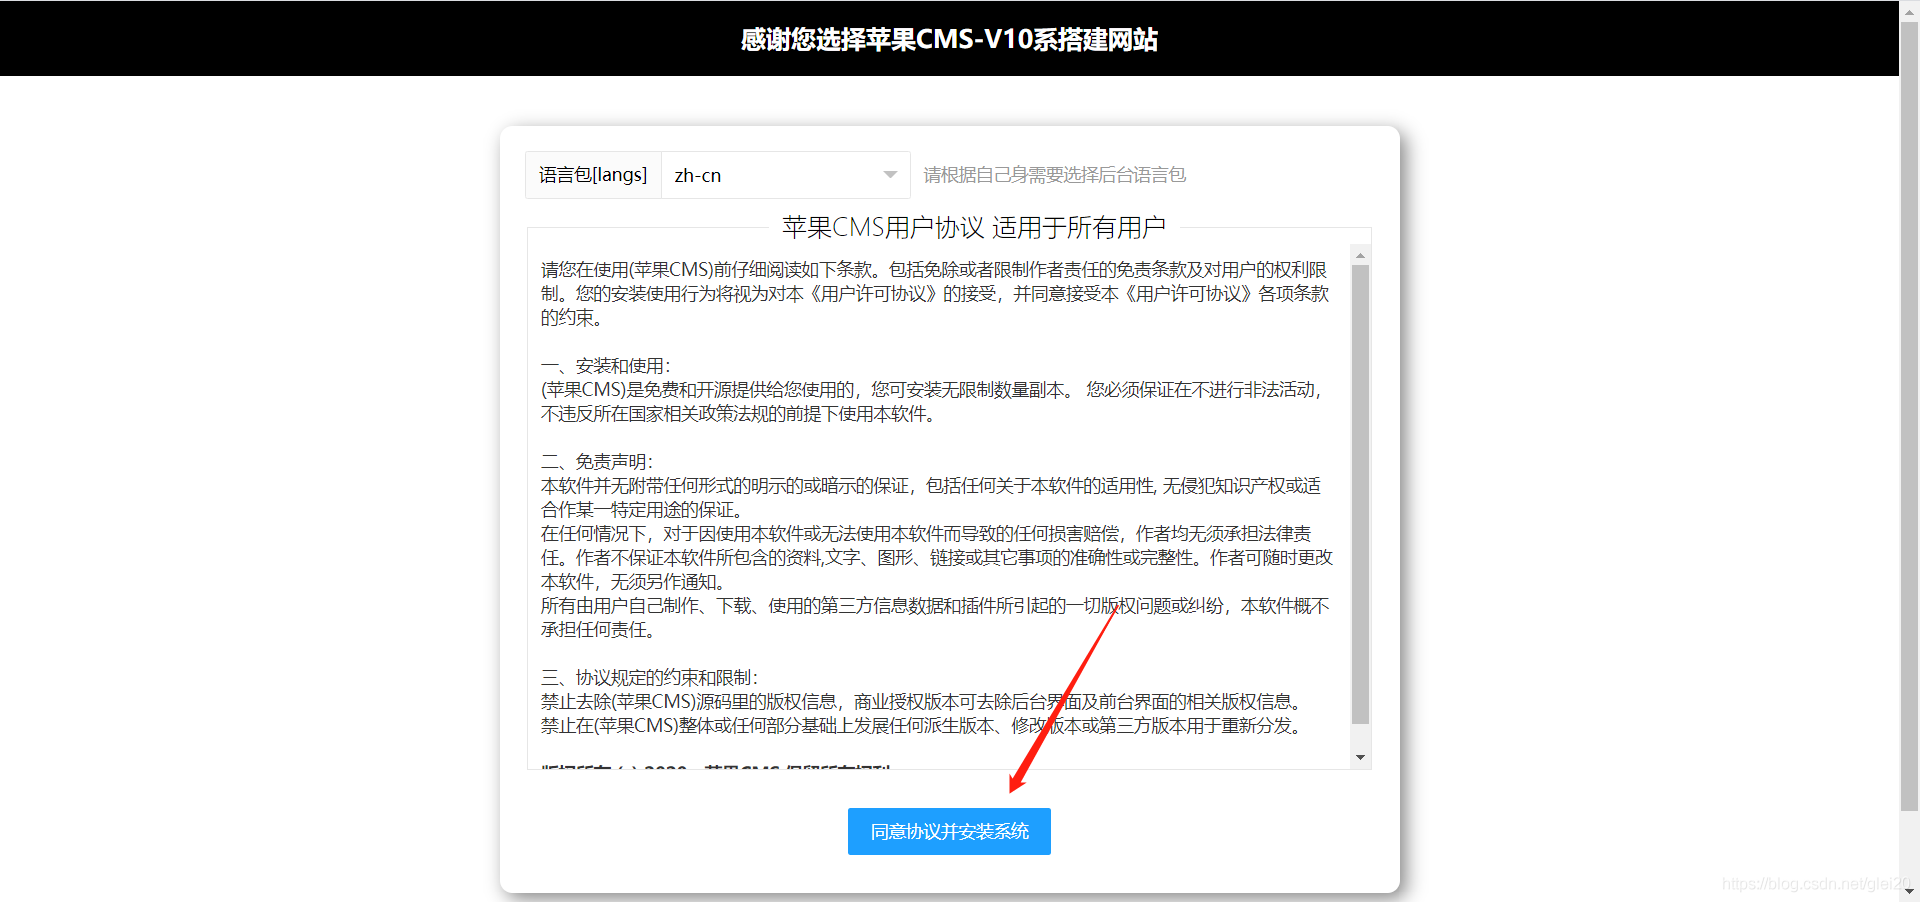
Task: Click the 语言包[langs] label
Action: pos(593,175)
